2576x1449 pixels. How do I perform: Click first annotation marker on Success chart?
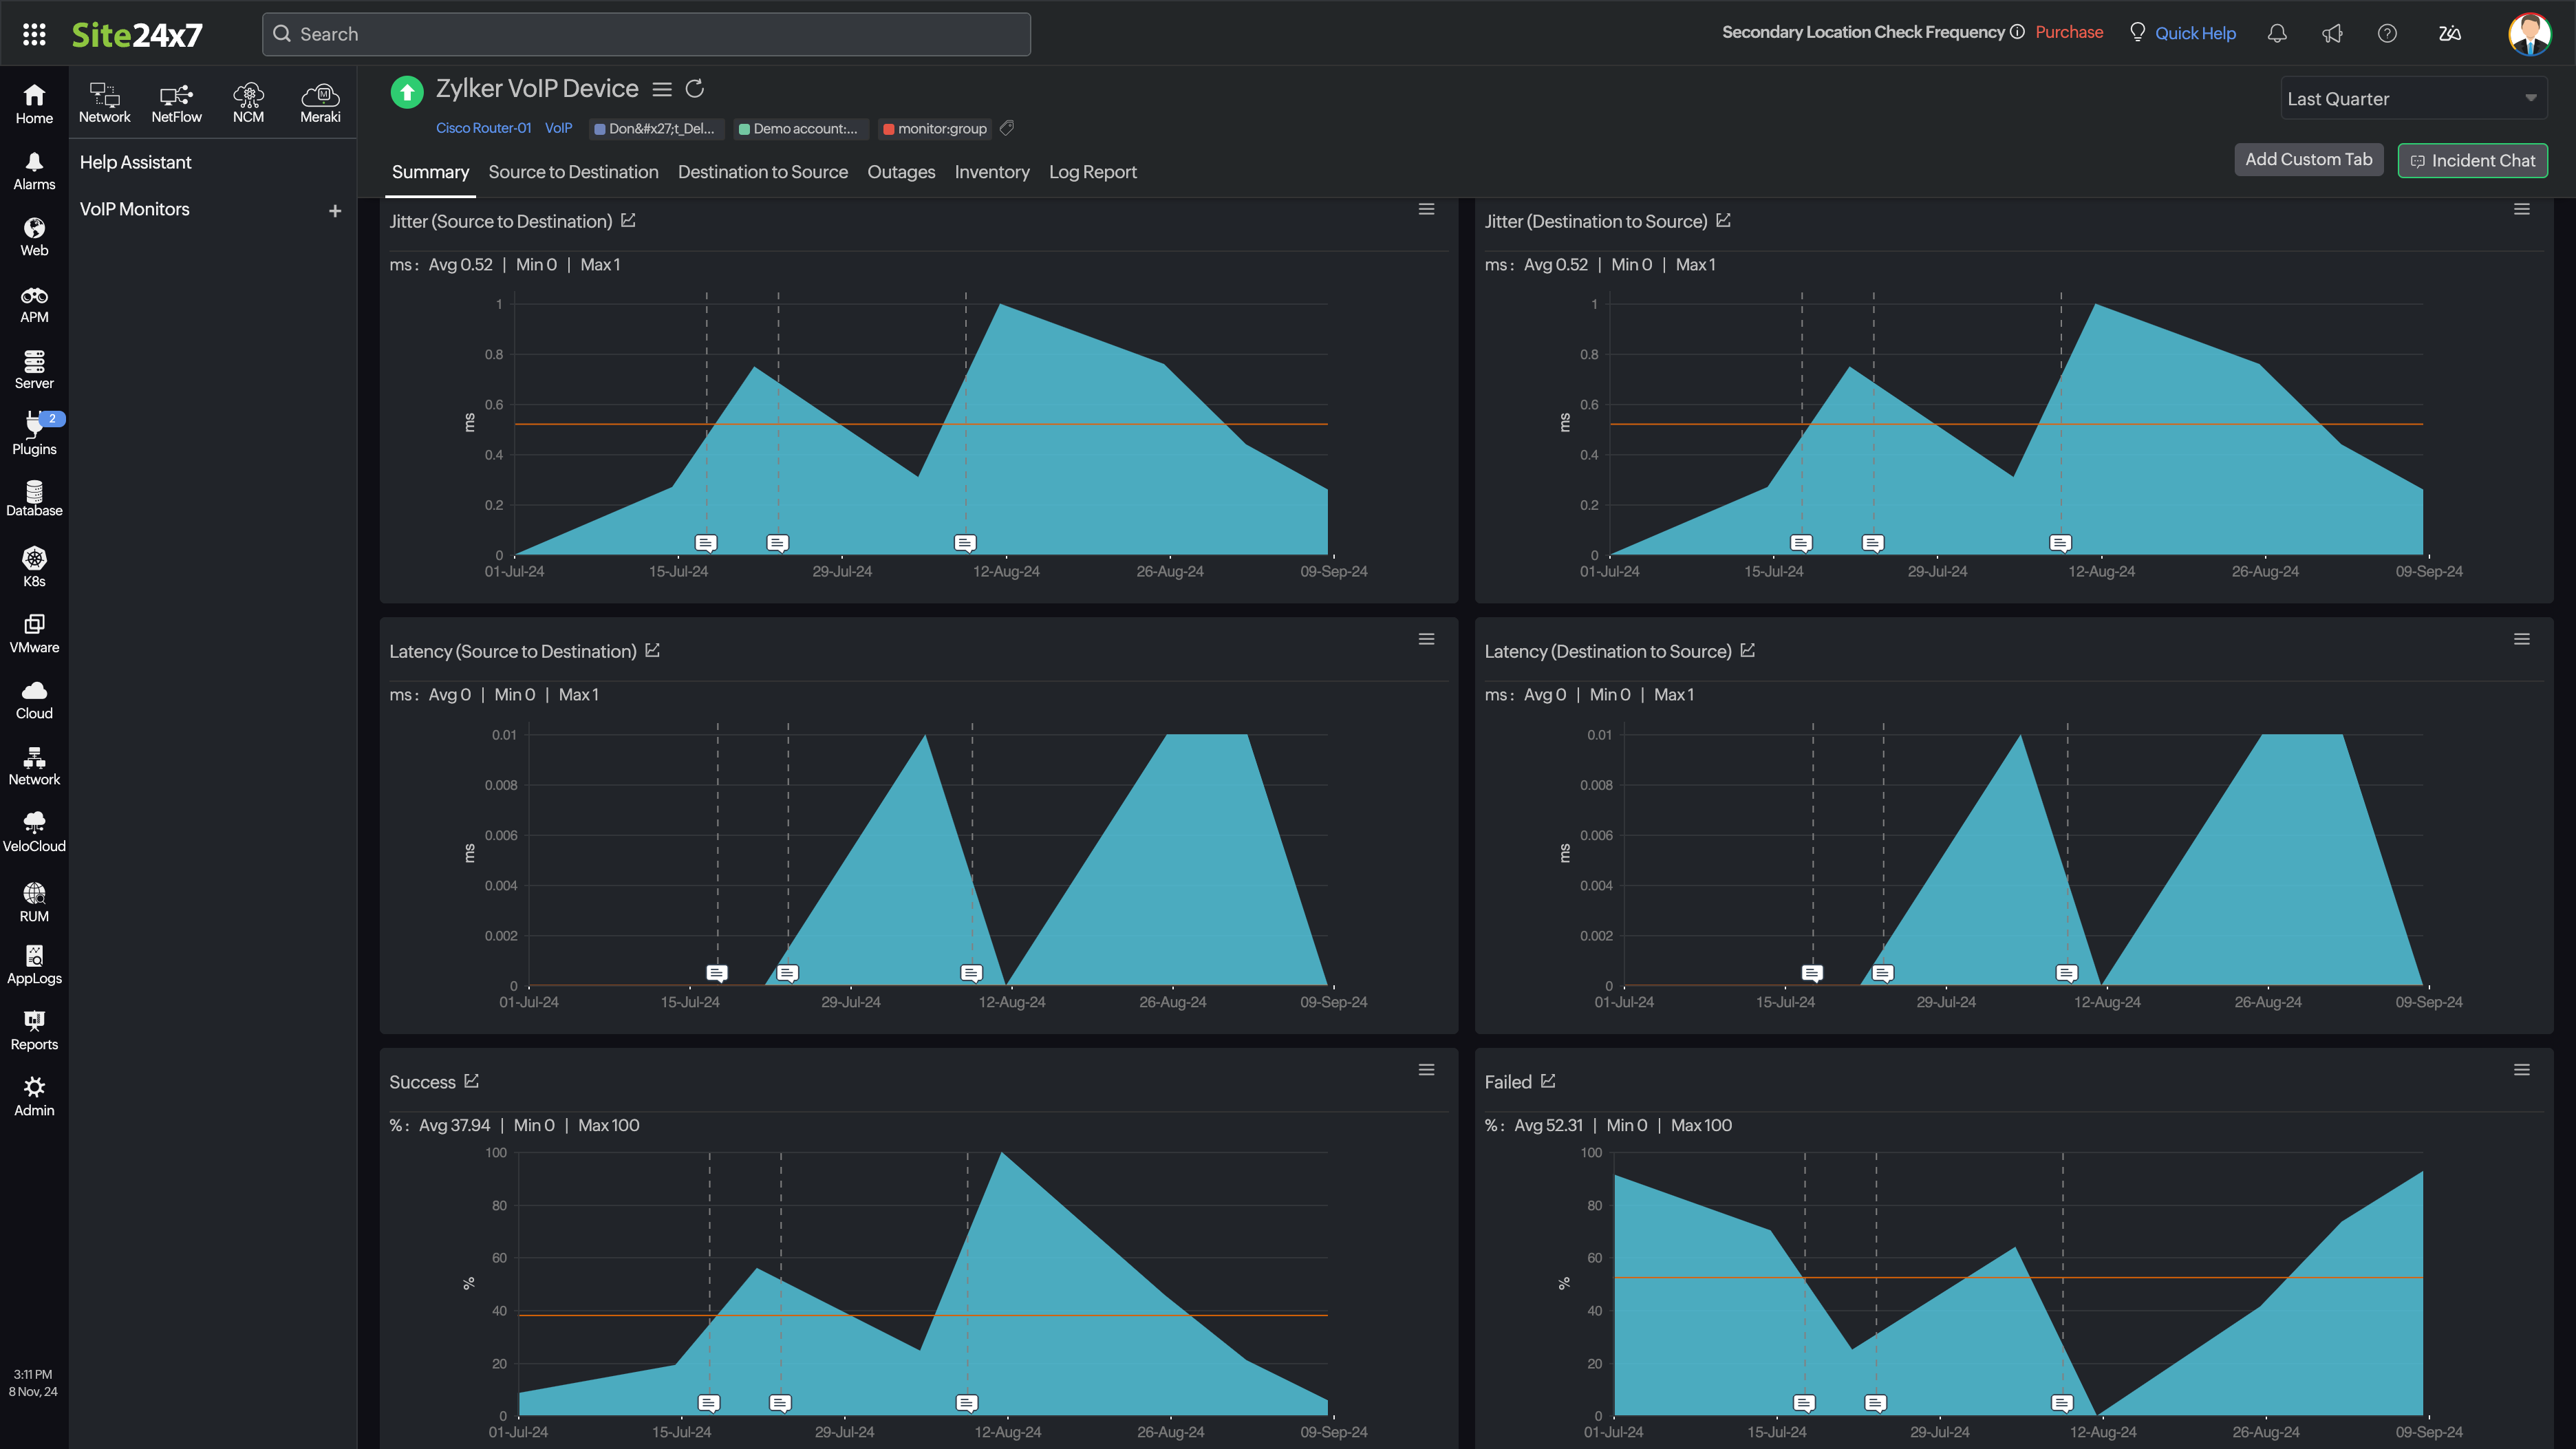[x=709, y=1403]
